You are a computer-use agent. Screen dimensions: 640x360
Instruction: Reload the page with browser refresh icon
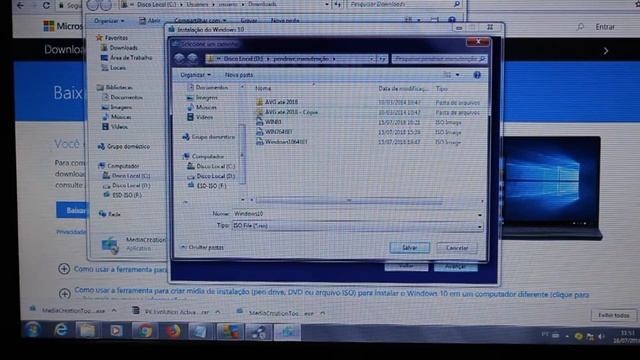pyautogui.click(x=46, y=5)
